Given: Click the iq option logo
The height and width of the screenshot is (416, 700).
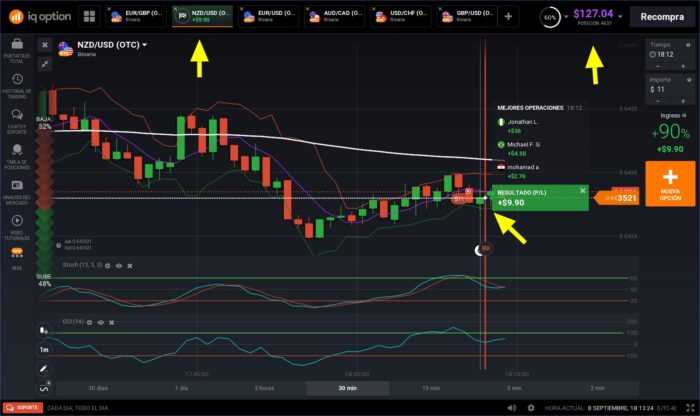Looking at the screenshot, I should [40, 17].
